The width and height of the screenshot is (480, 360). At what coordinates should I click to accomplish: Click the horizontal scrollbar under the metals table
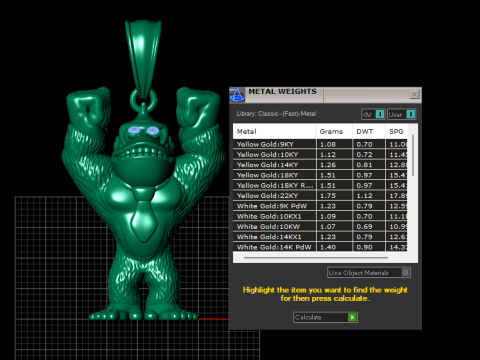(x=316, y=258)
